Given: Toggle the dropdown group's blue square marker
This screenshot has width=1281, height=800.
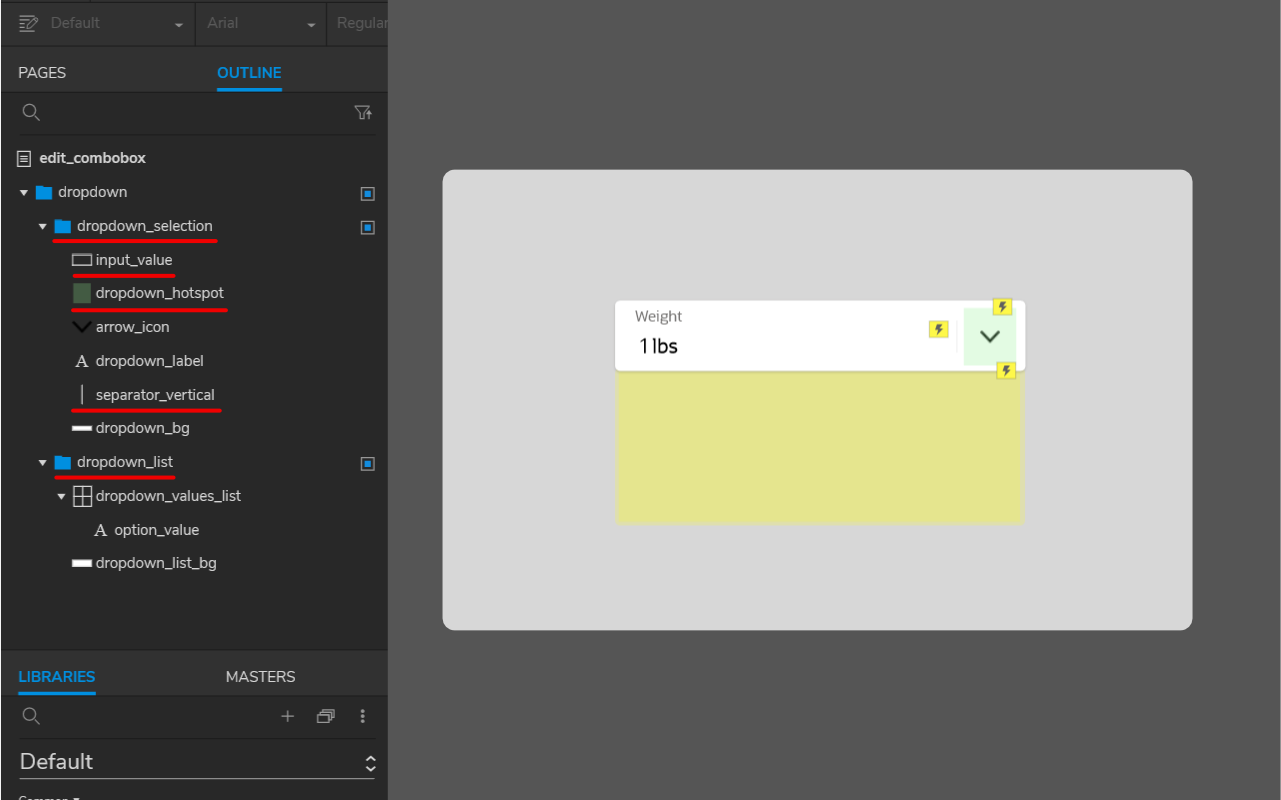Looking at the screenshot, I should 367,193.
